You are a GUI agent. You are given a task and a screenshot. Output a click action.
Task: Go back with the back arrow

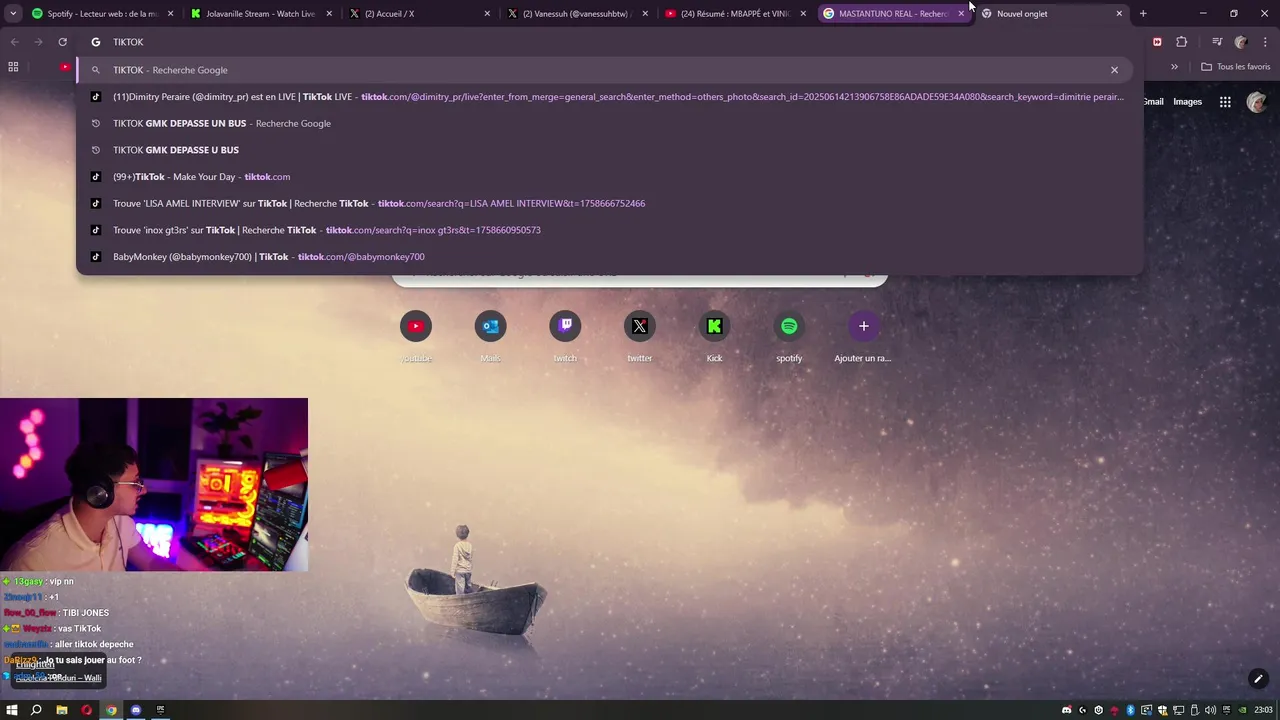pos(14,42)
